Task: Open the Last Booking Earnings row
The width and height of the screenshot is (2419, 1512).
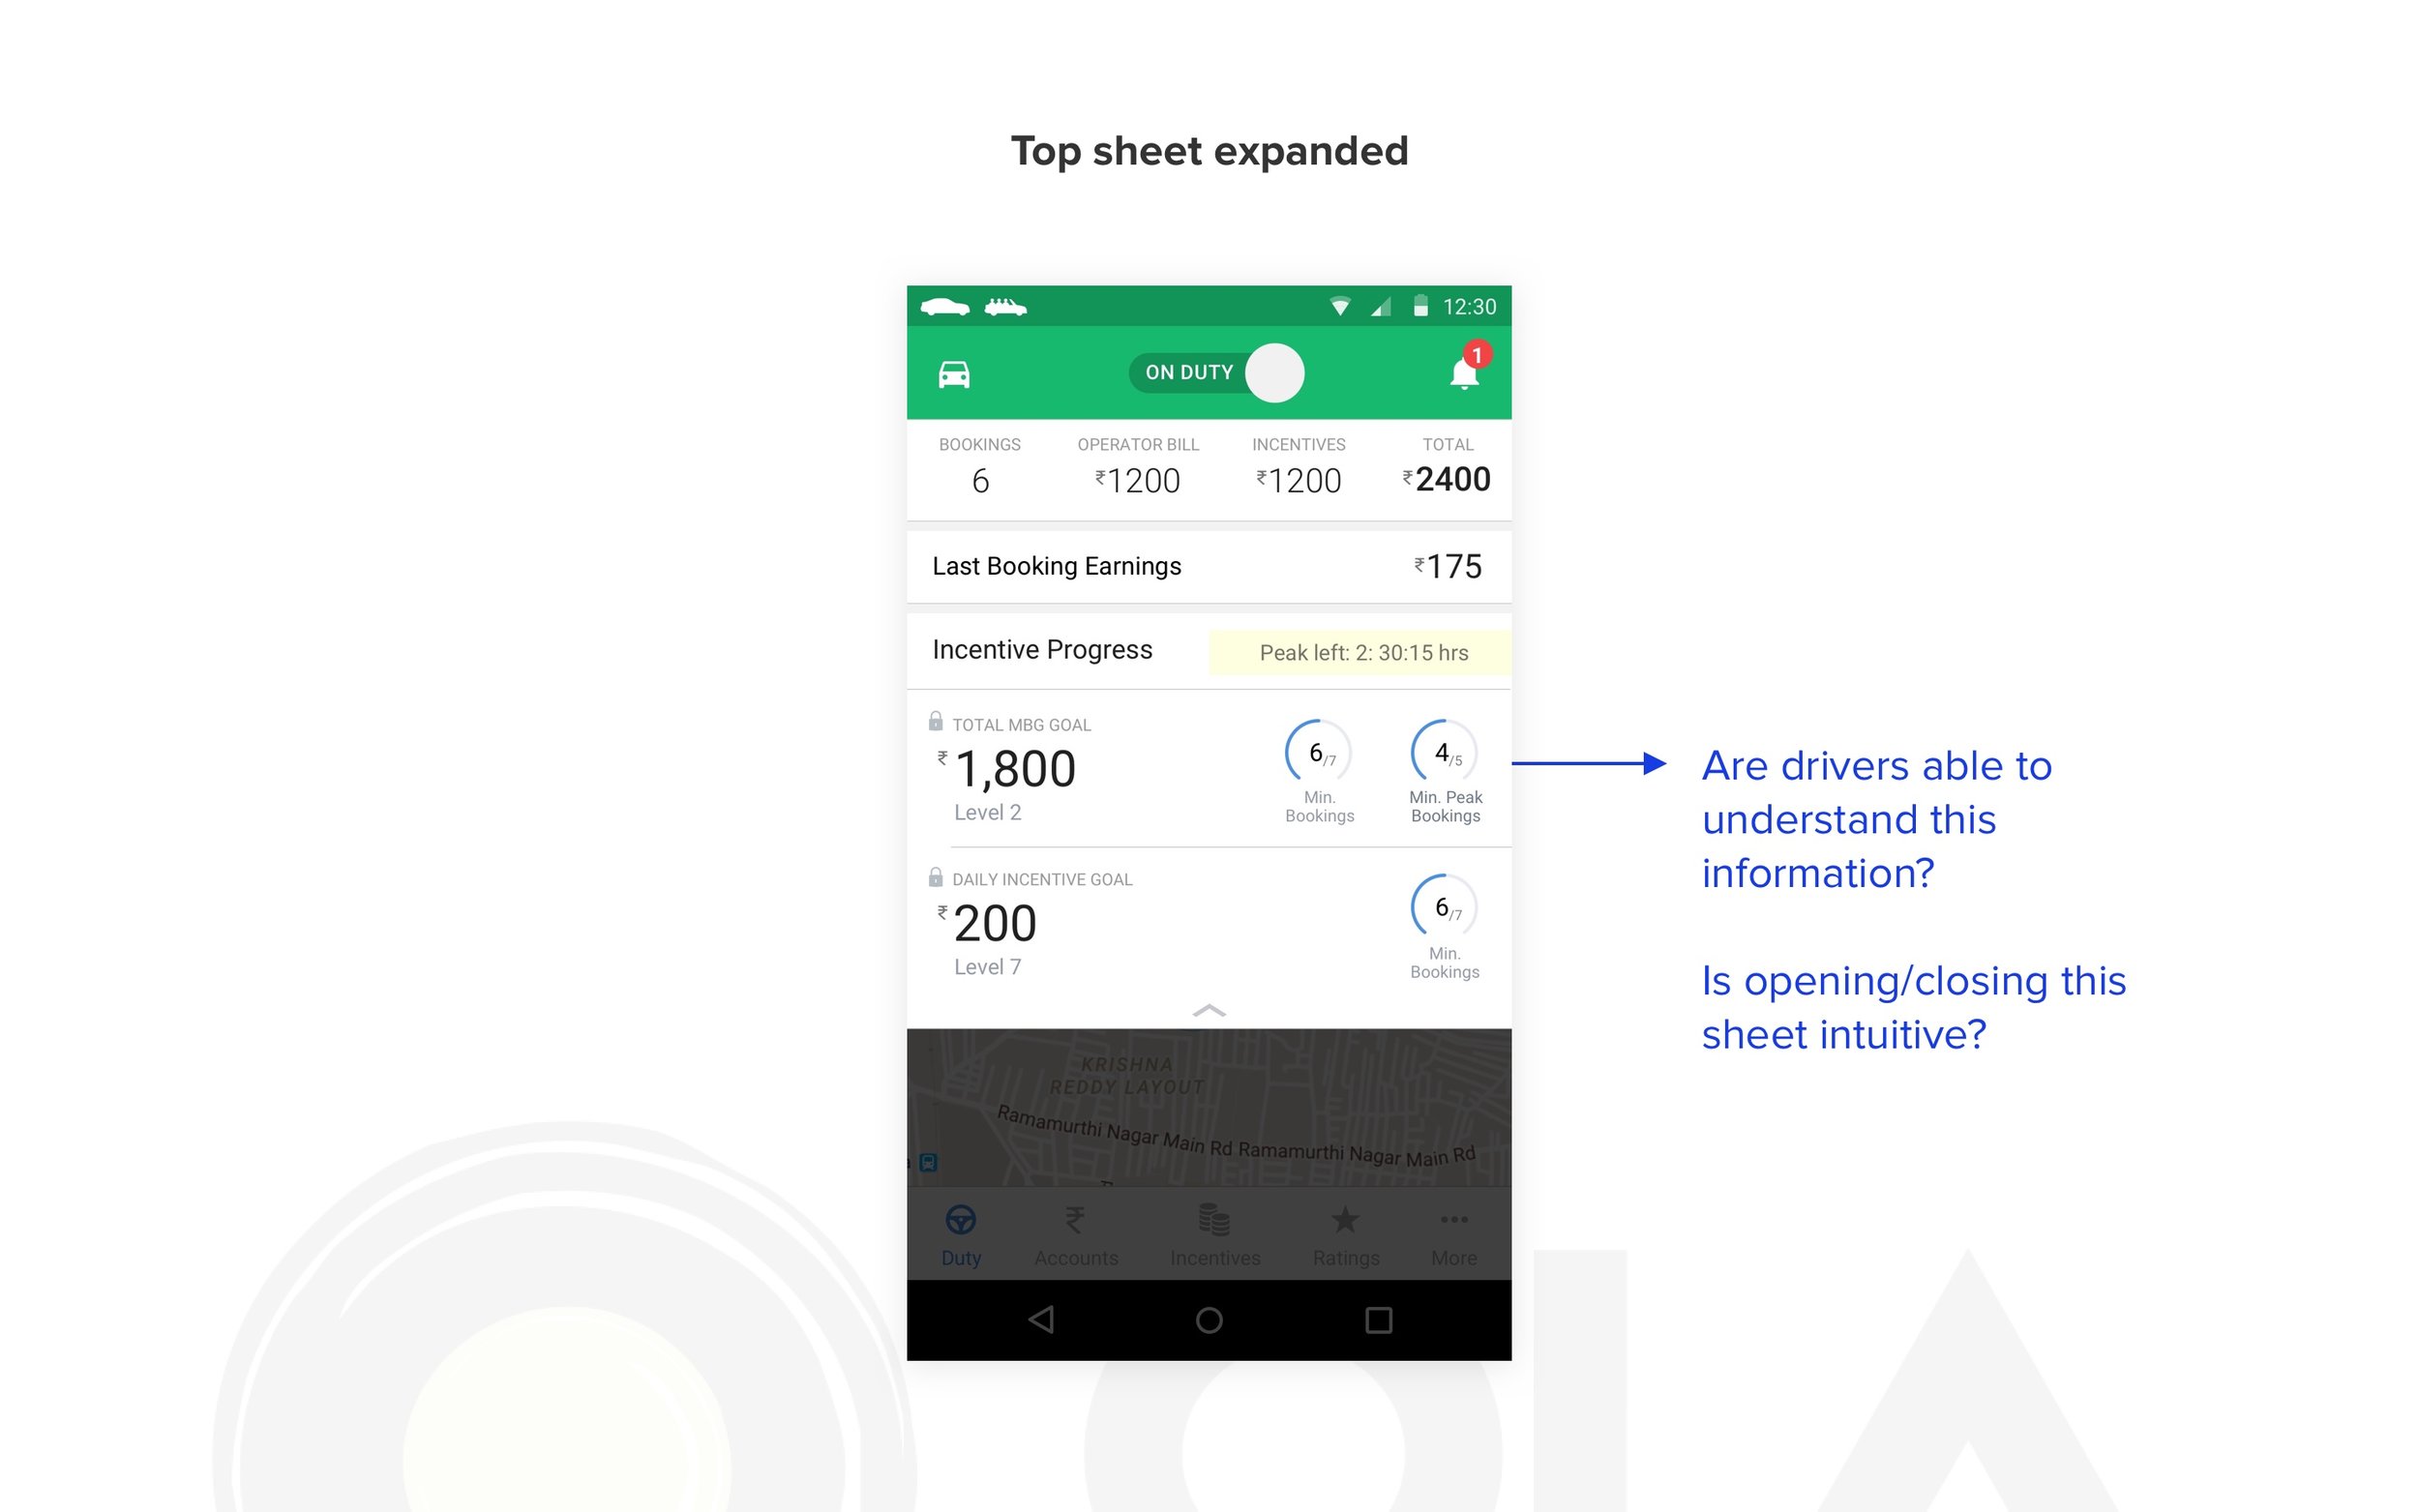Action: click(1209, 566)
